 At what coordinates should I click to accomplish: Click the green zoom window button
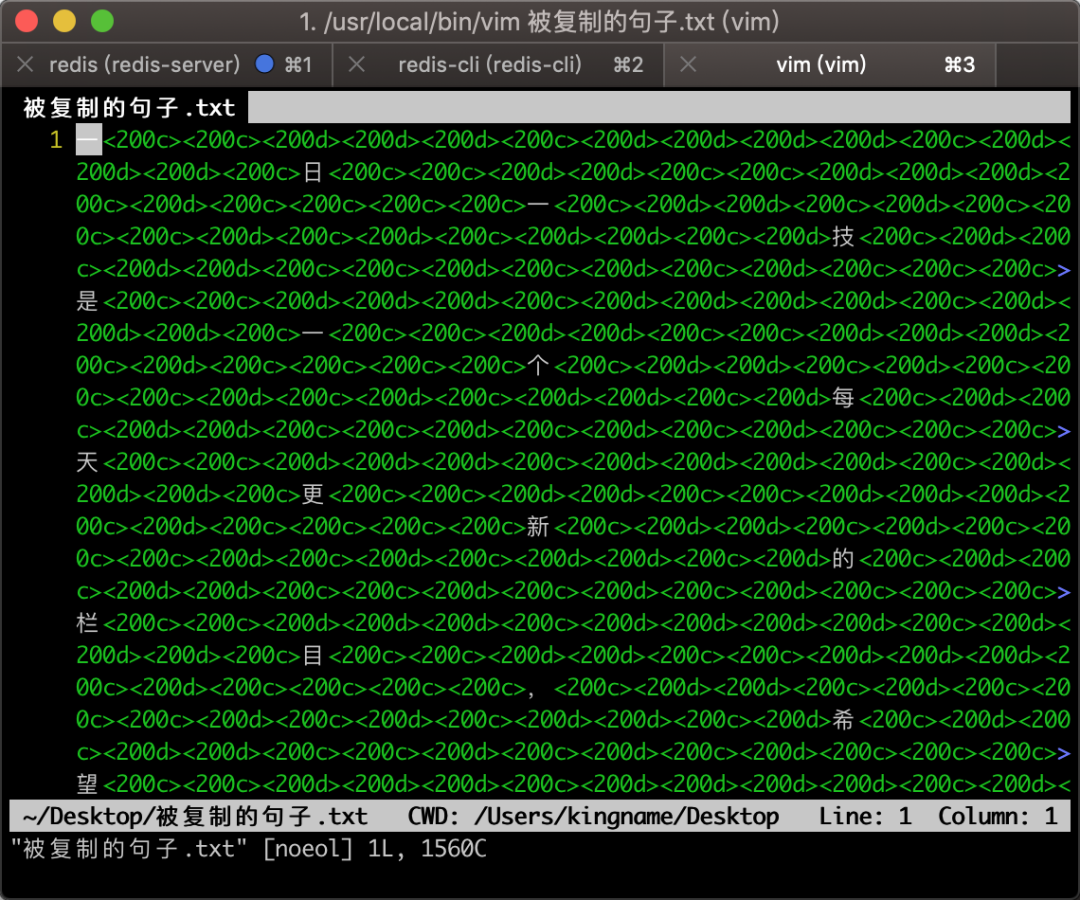click(x=102, y=21)
